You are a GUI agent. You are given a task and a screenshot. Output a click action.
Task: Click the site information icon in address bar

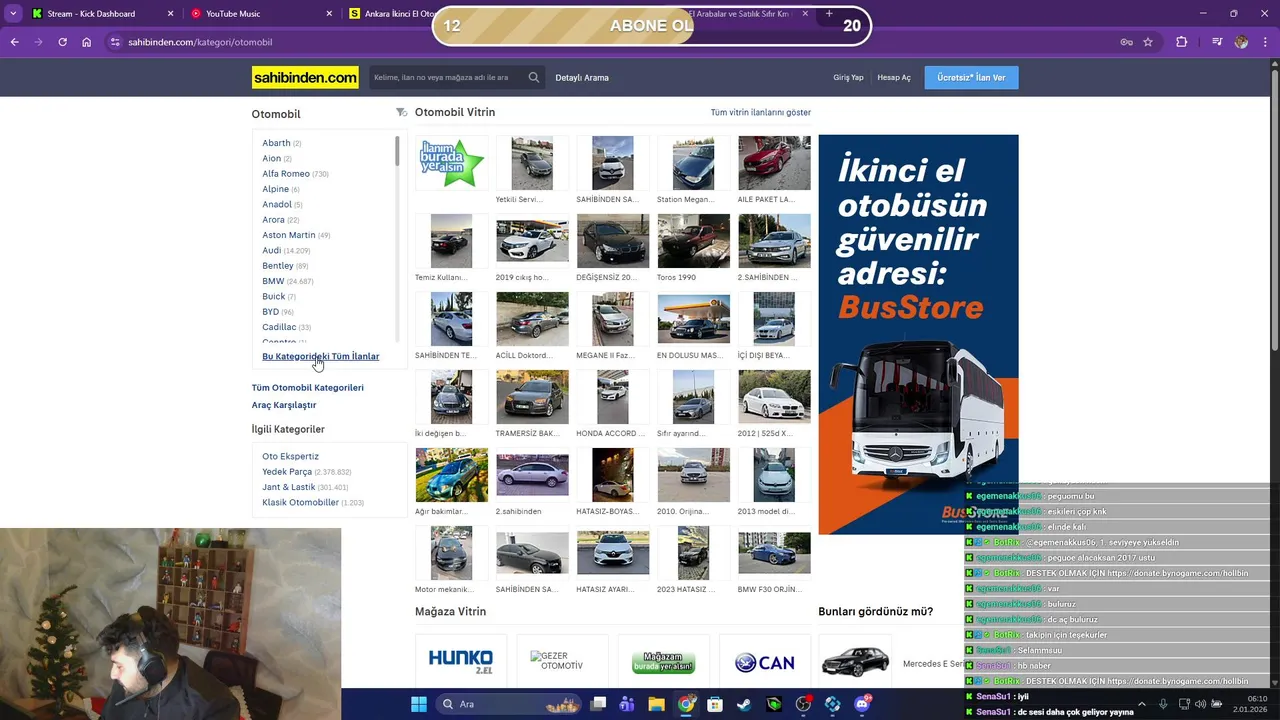click(115, 42)
